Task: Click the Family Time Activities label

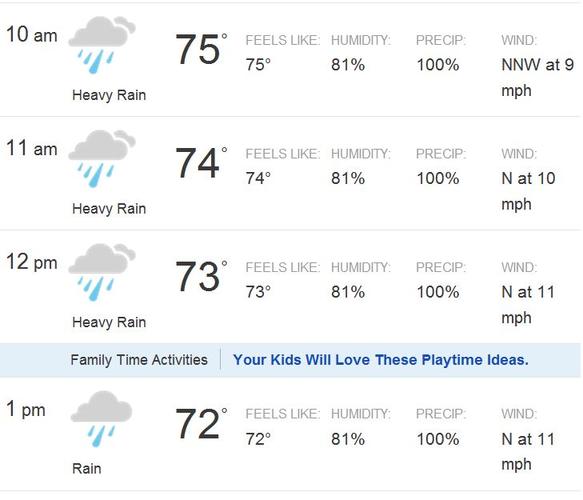Action: (139, 360)
